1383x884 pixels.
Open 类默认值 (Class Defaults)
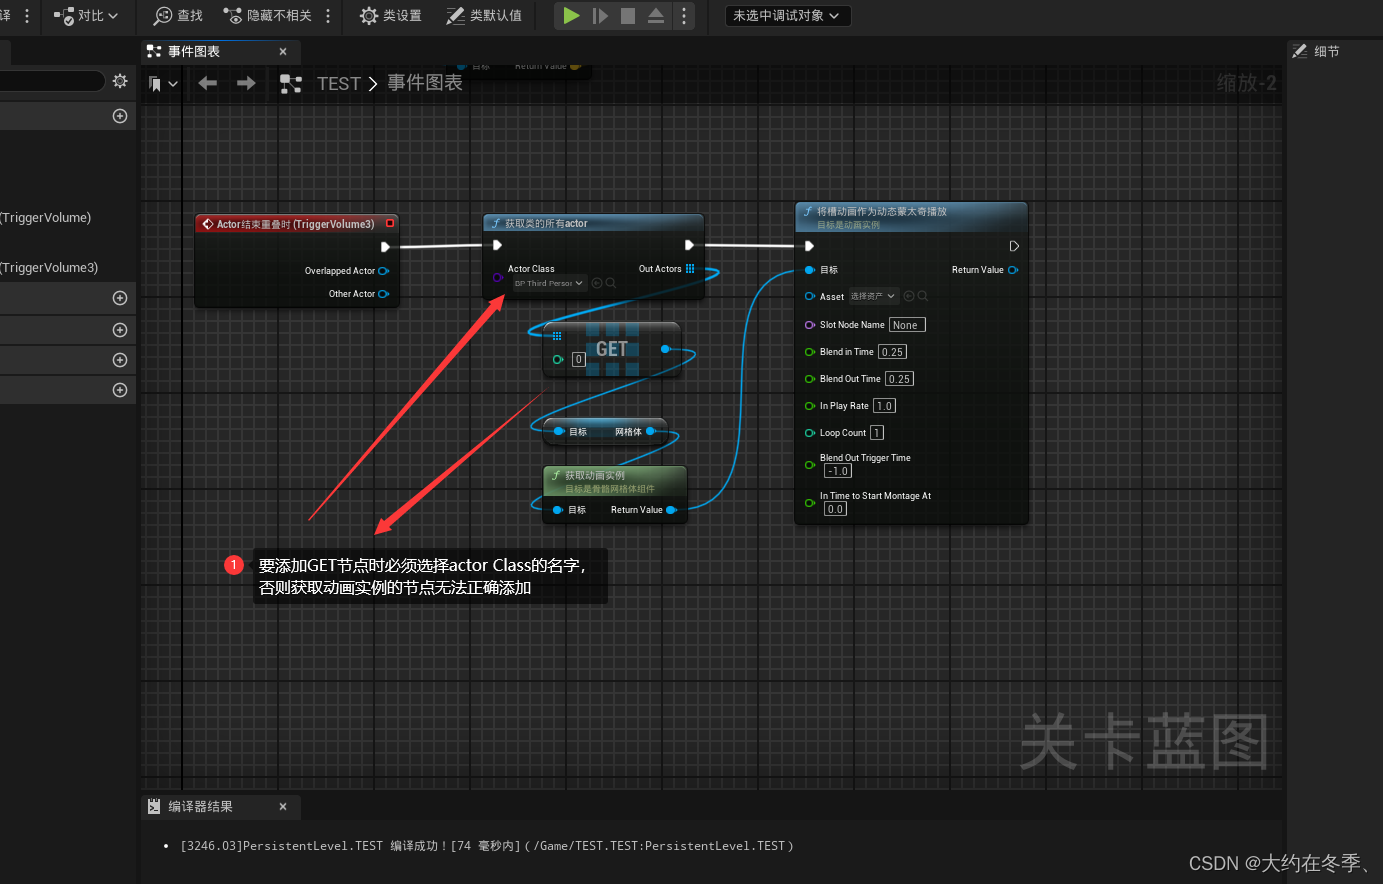(x=484, y=16)
